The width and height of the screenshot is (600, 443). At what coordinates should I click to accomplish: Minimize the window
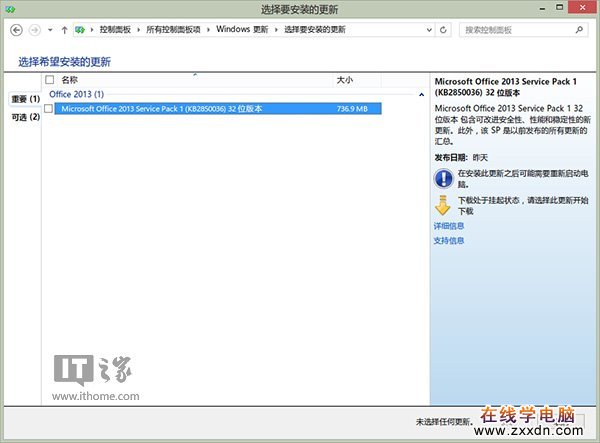(x=542, y=8)
